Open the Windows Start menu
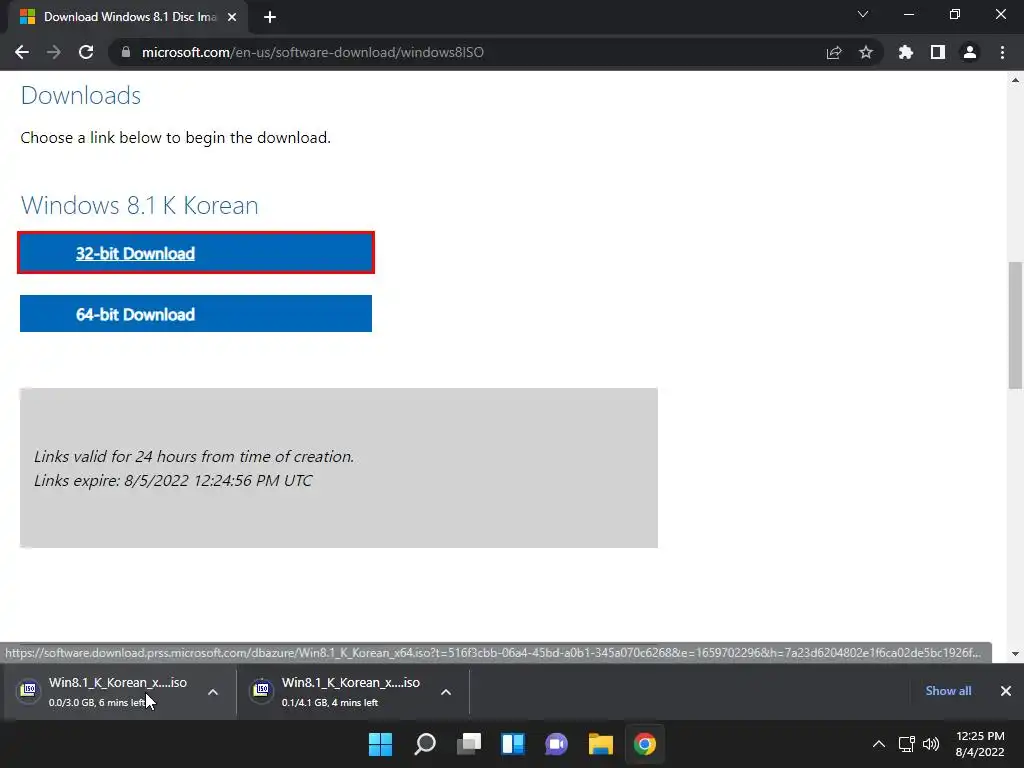The height and width of the screenshot is (768, 1024). coord(380,744)
